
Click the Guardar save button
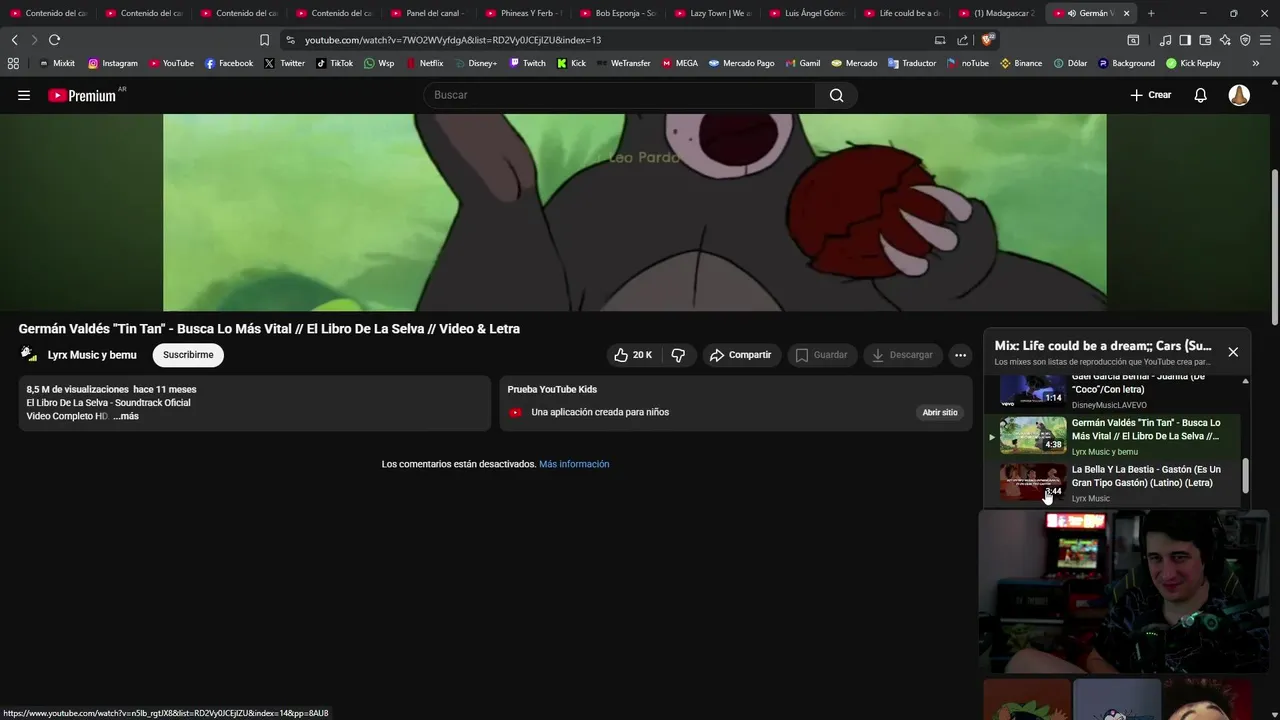(x=821, y=355)
